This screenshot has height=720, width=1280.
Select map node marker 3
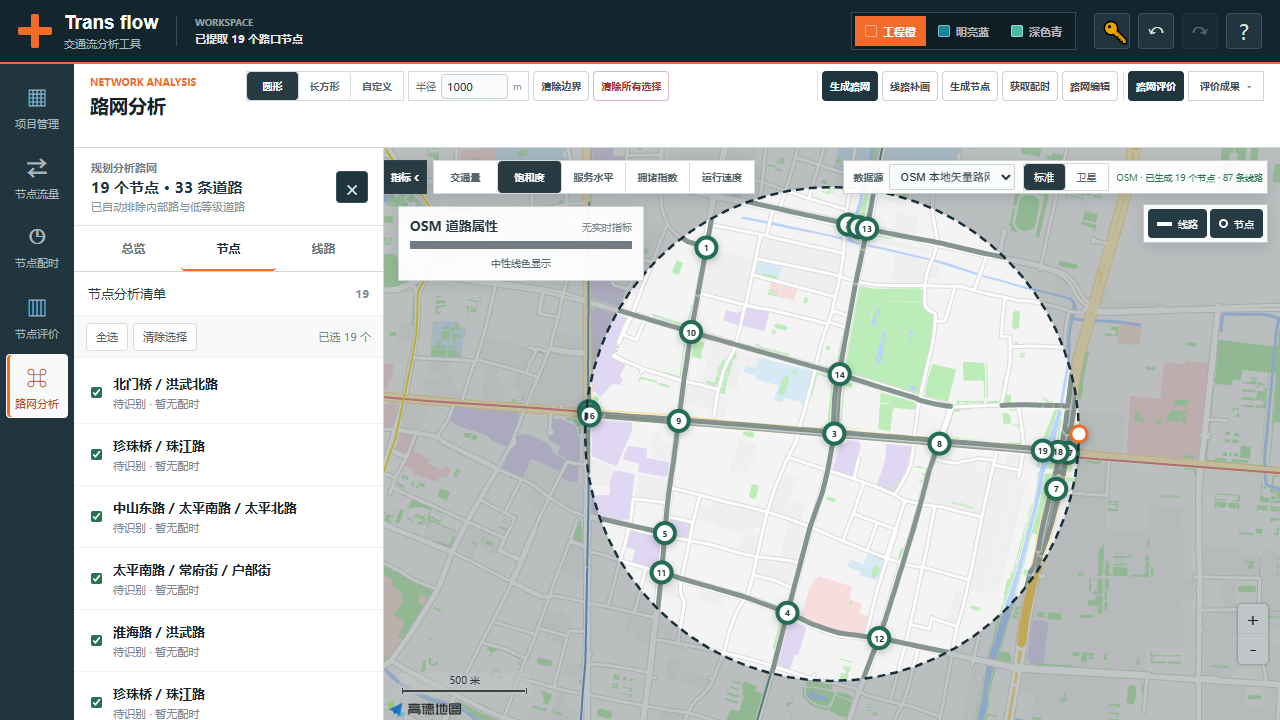(833, 433)
